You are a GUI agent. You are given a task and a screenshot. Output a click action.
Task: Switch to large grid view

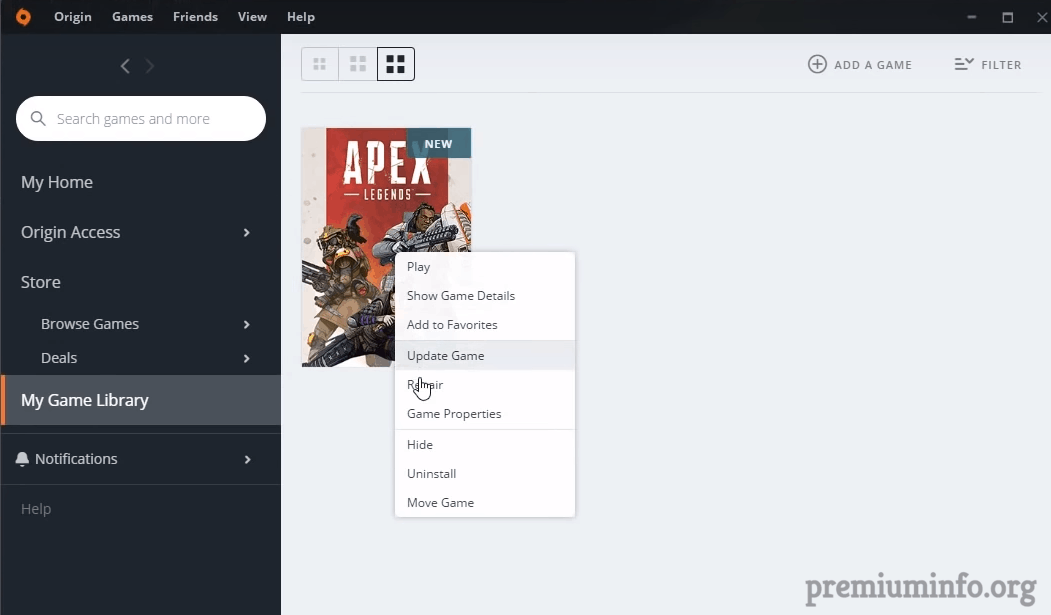[395, 64]
